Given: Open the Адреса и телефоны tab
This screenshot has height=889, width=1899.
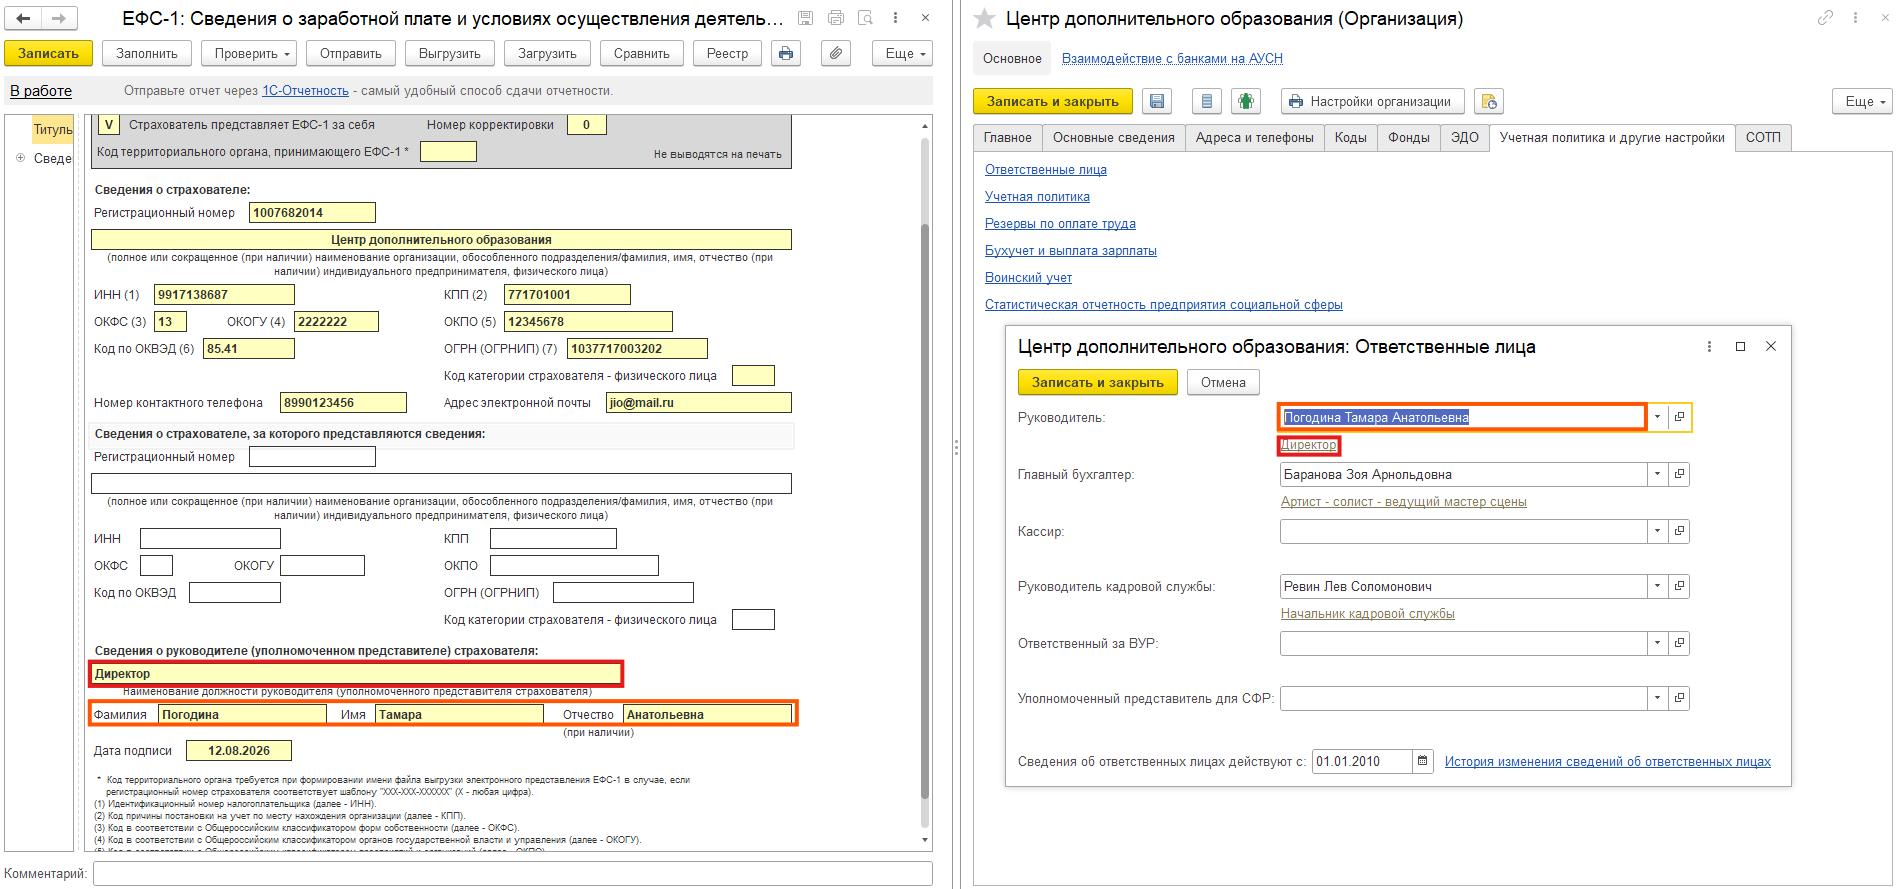Looking at the screenshot, I should pos(1254,138).
